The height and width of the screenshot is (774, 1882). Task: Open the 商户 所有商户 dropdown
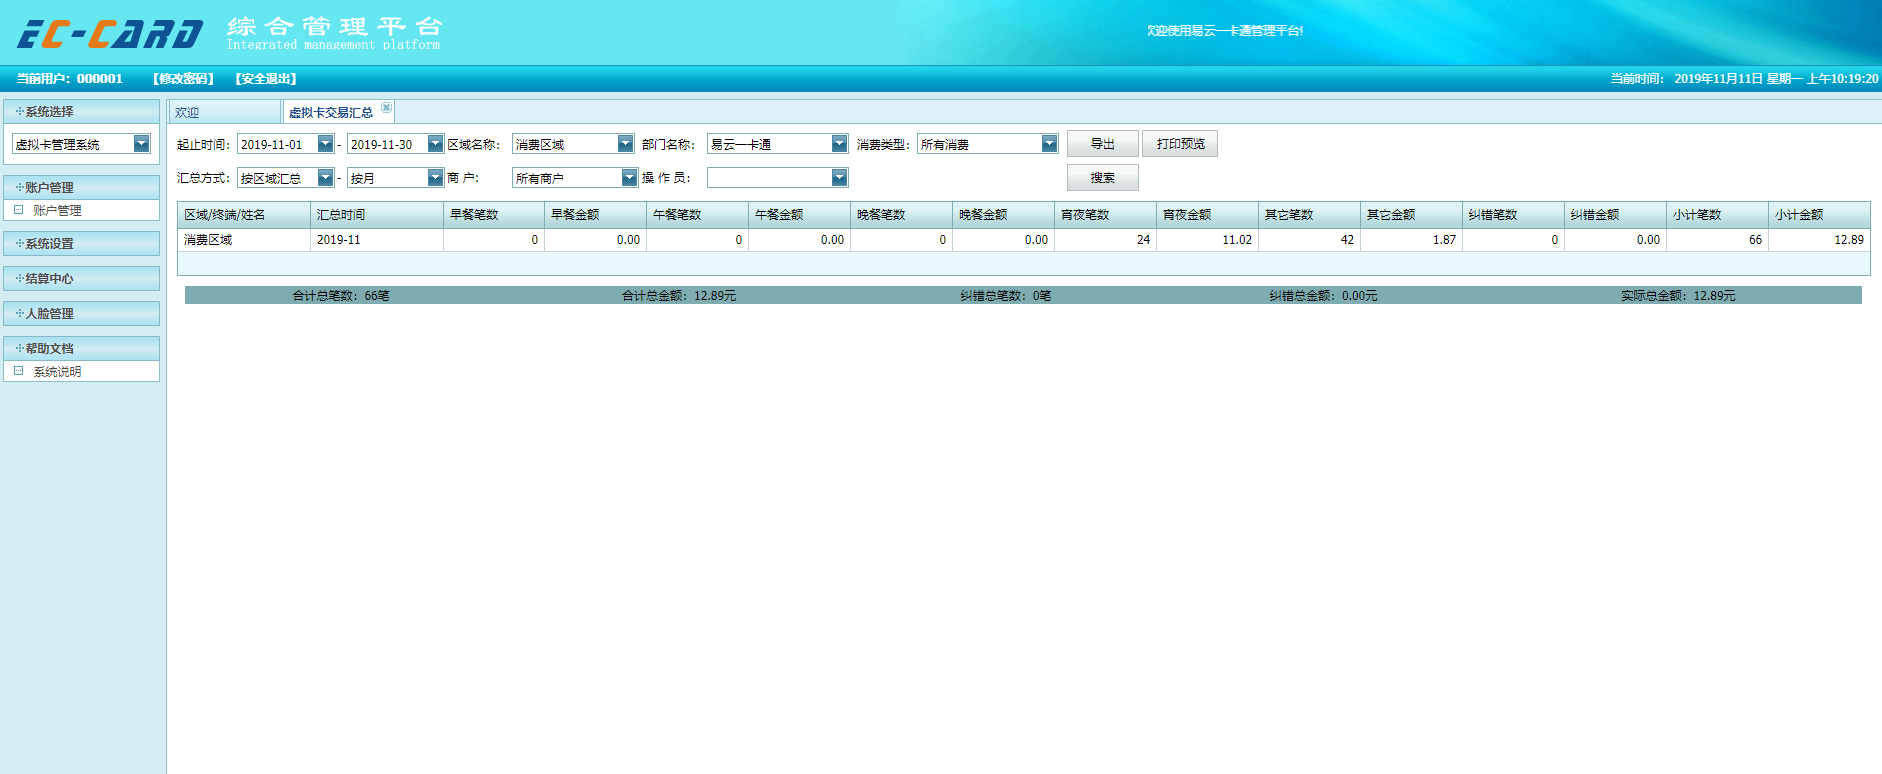(629, 178)
